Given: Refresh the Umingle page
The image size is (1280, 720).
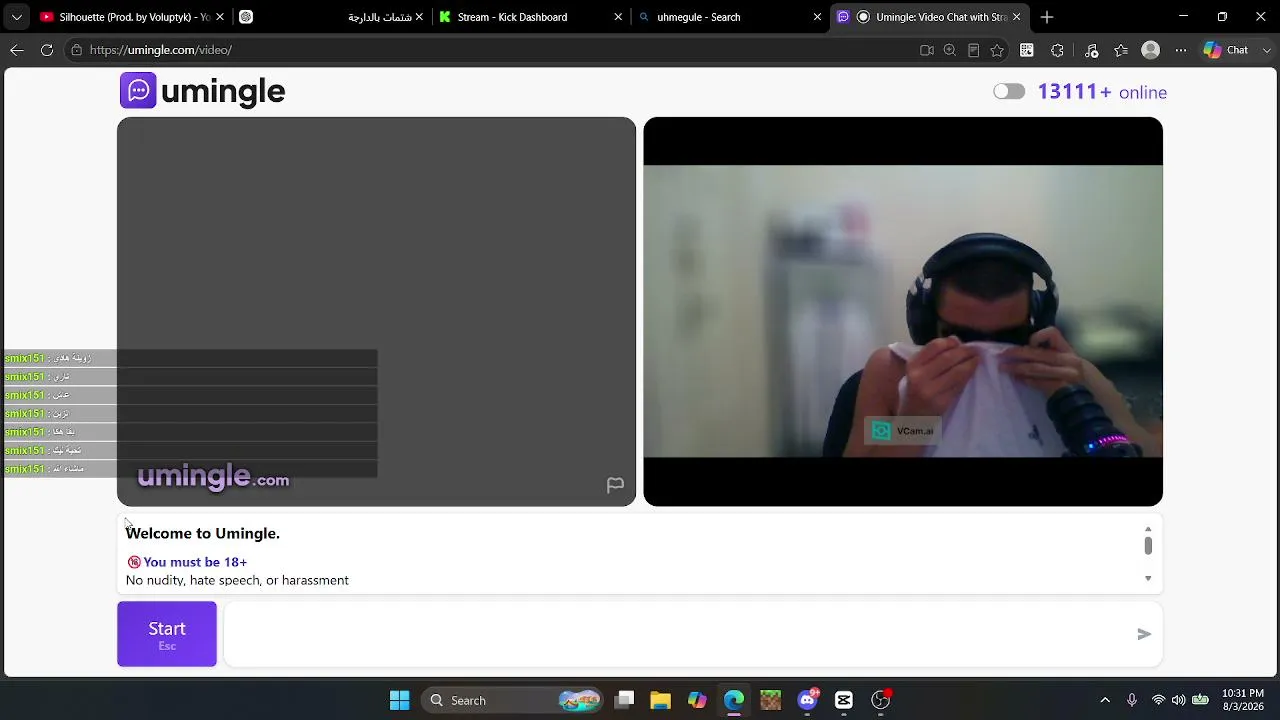Looking at the screenshot, I should (47, 50).
